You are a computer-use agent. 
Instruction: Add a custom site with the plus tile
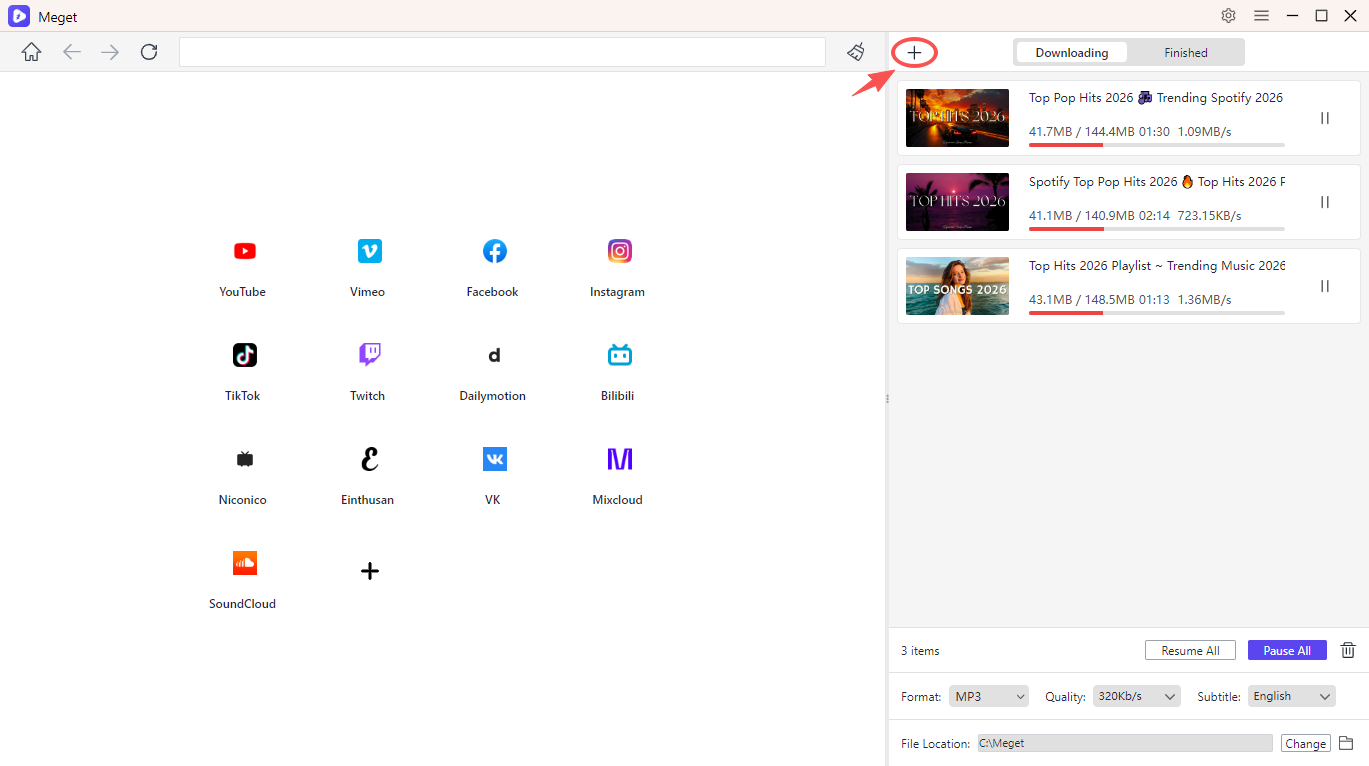(369, 570)
